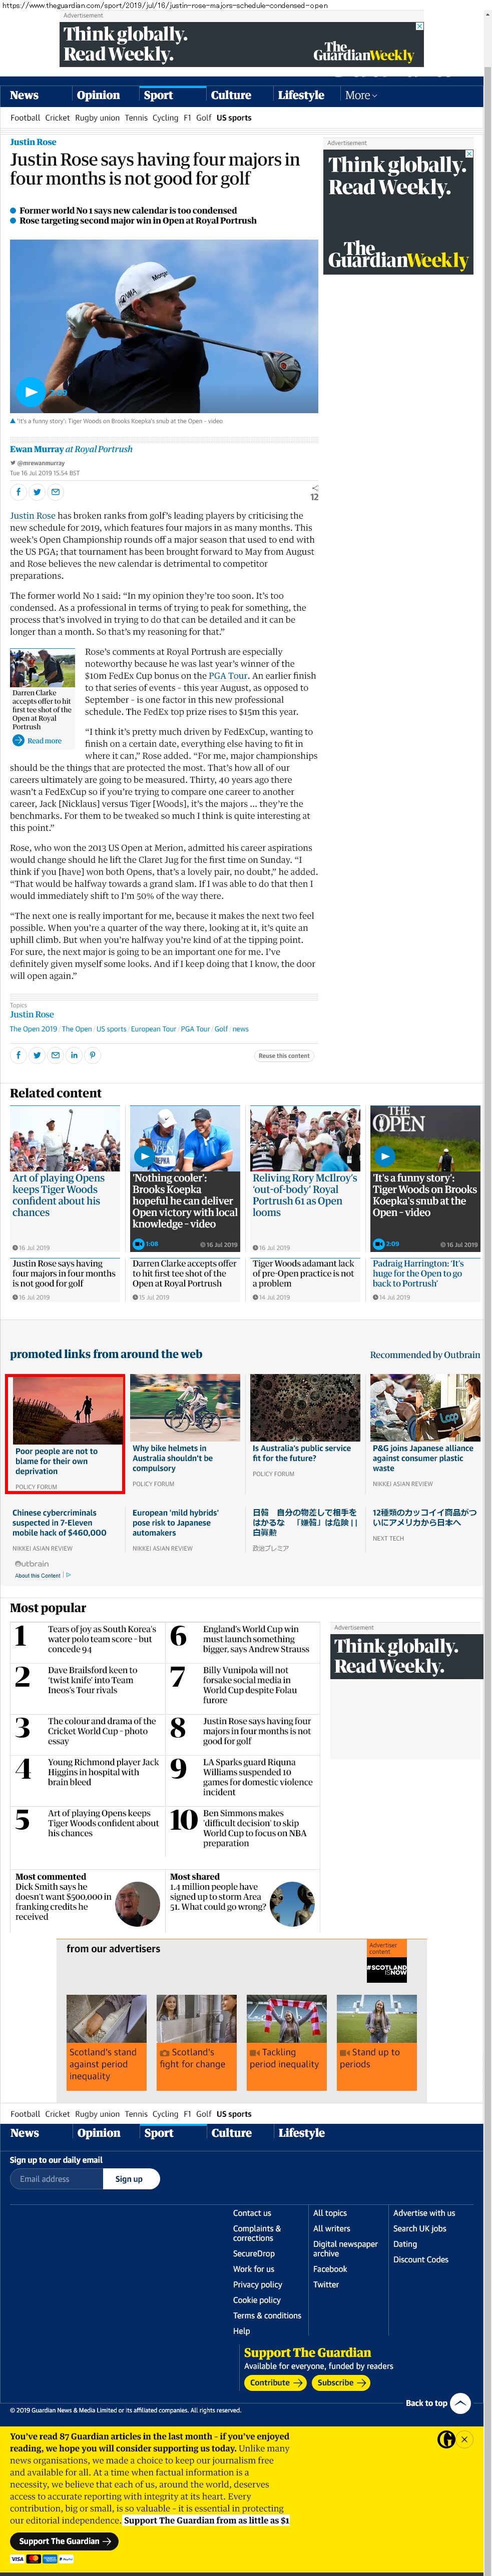Share on Twitter at article bottom
The image size is (492, 2576).
(37, 1055)
